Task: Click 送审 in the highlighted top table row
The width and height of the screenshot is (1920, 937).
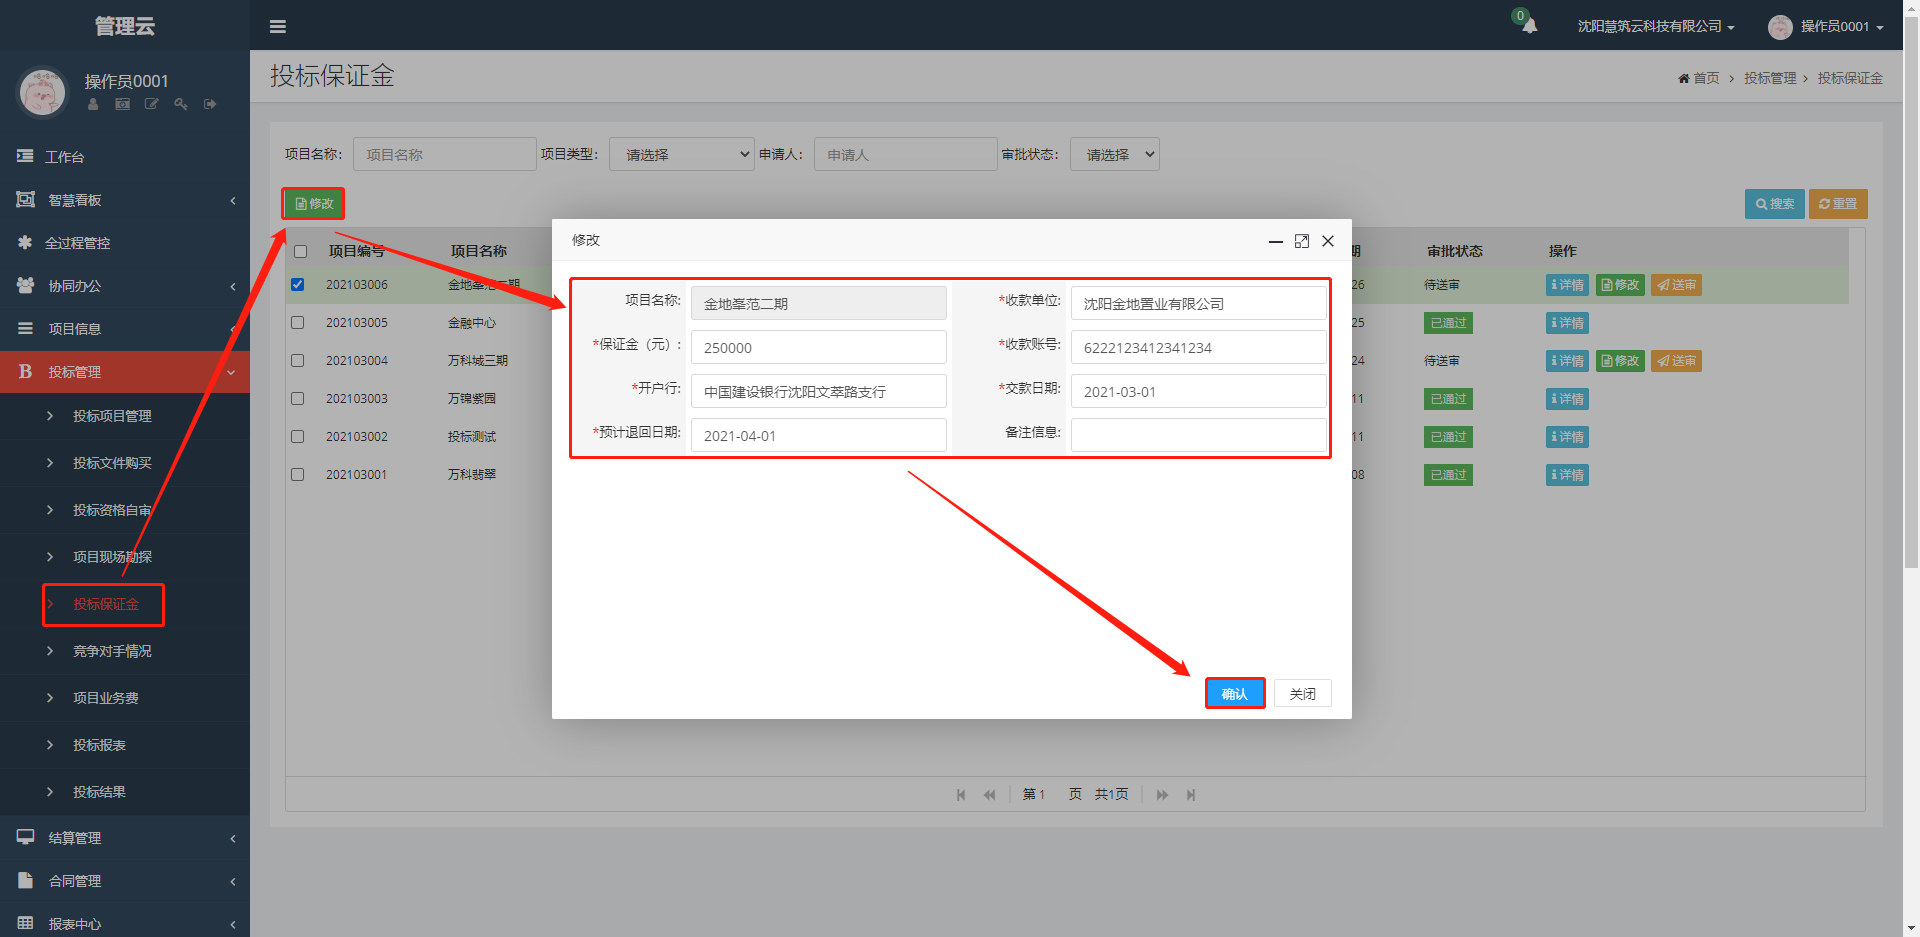Action: [x=1676, y=285]
